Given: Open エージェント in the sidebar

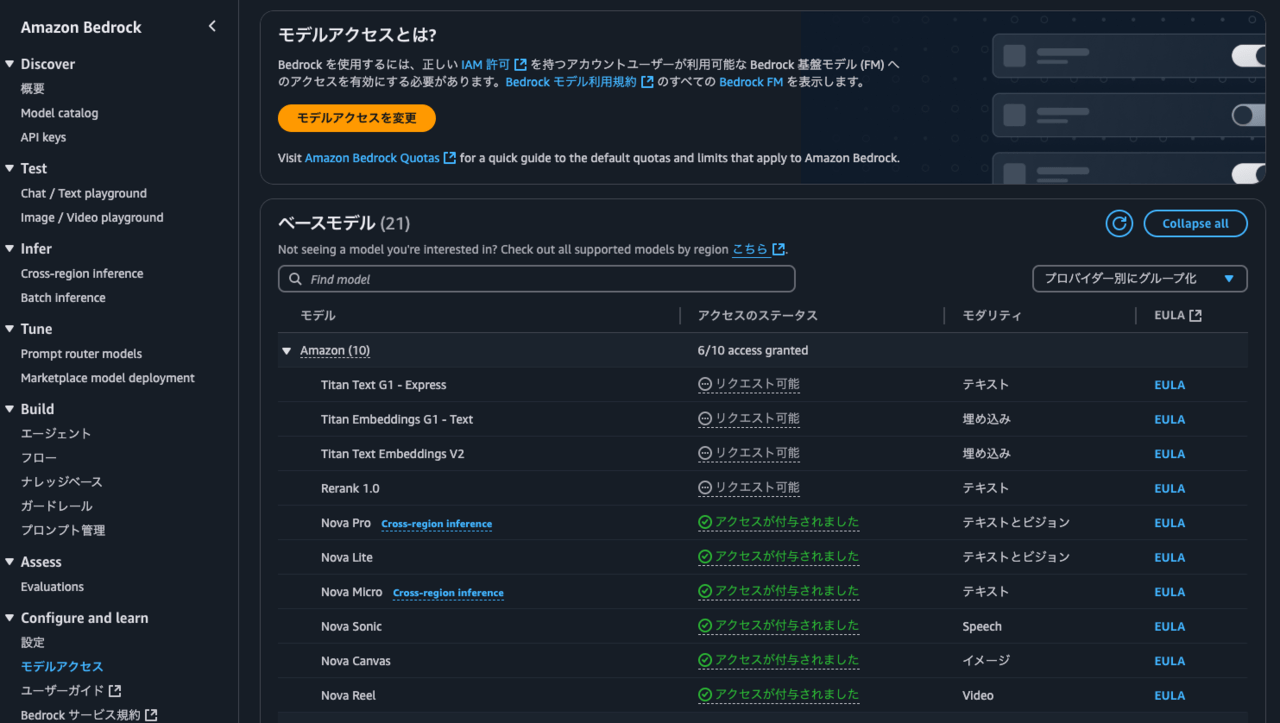Looking at the screenshot, I should (x=56, y=433).
